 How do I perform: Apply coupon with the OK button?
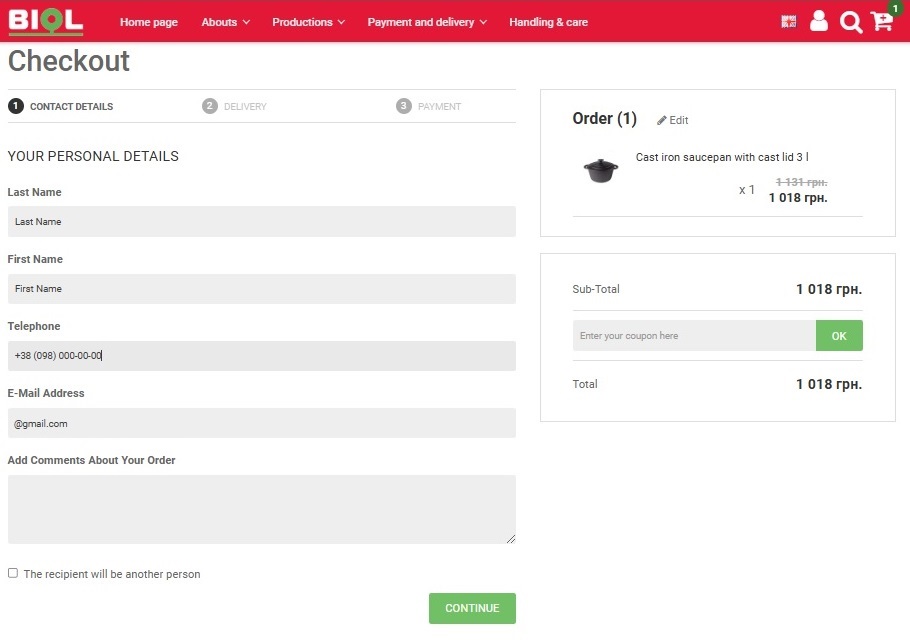click(839, 336)
